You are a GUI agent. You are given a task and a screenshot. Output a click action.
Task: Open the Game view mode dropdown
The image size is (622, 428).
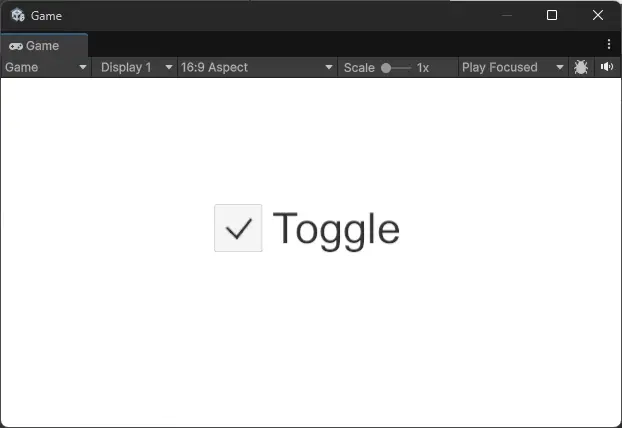46,67
